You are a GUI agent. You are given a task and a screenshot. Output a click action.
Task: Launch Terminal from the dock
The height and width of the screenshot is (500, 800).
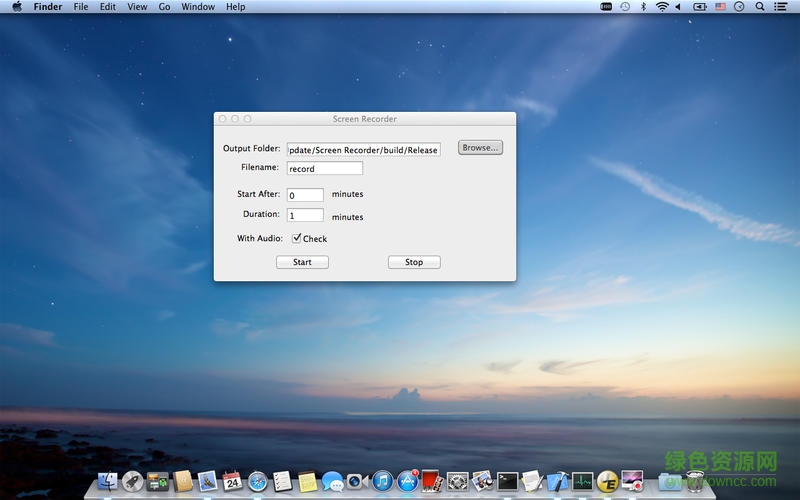pos(508,482)
